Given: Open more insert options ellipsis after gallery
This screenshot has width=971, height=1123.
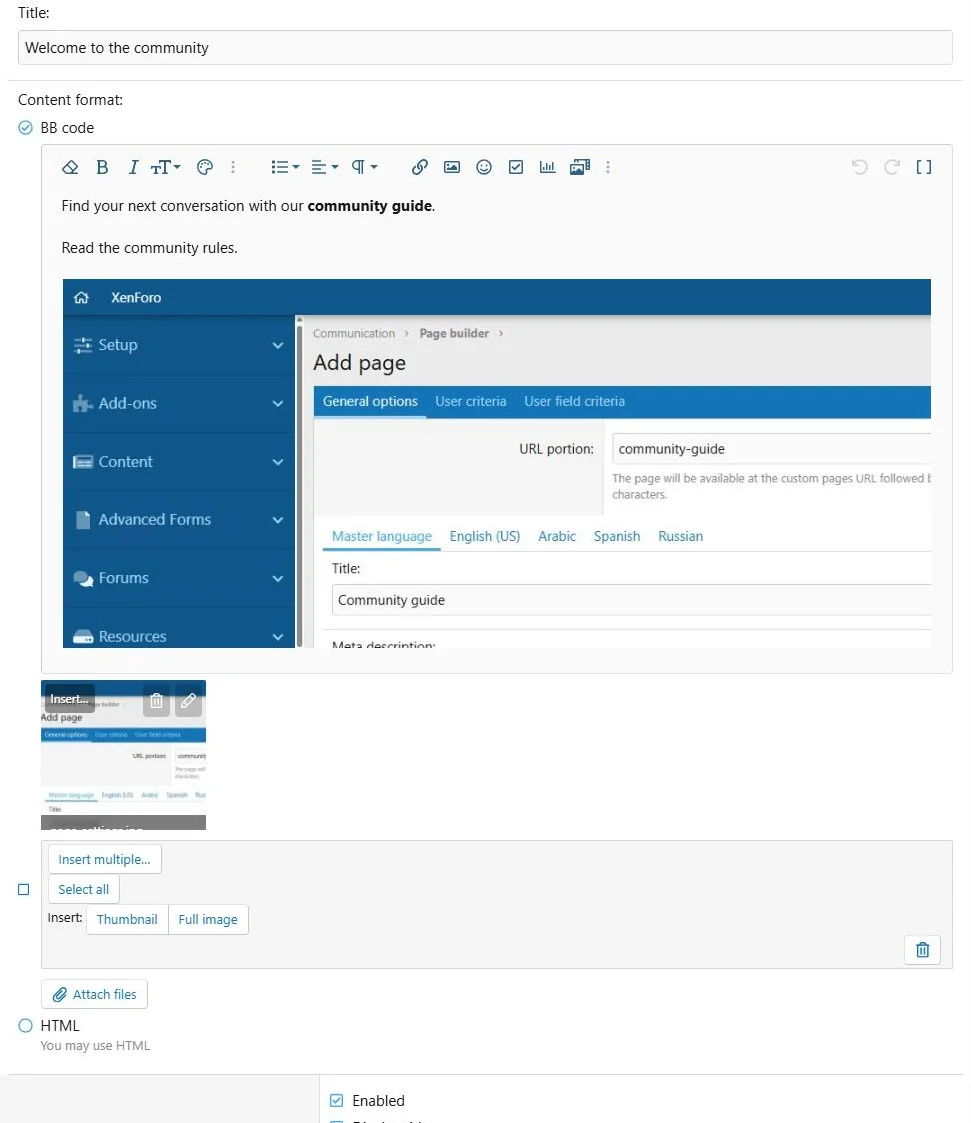Looking at the screenshot, I should (608, 167).
